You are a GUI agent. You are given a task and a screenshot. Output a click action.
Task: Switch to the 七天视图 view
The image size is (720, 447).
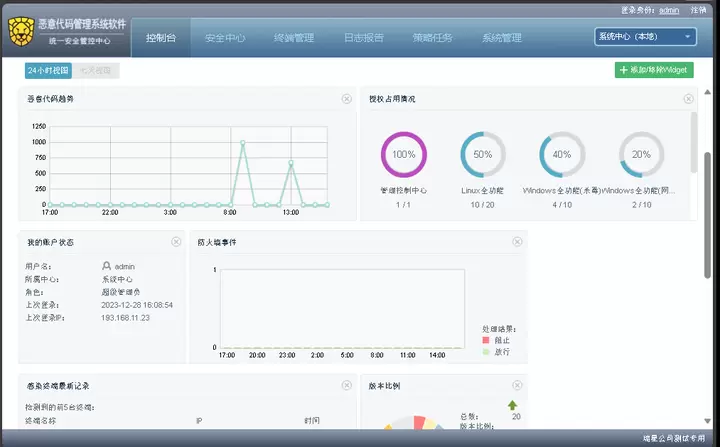tap(97, 71)
